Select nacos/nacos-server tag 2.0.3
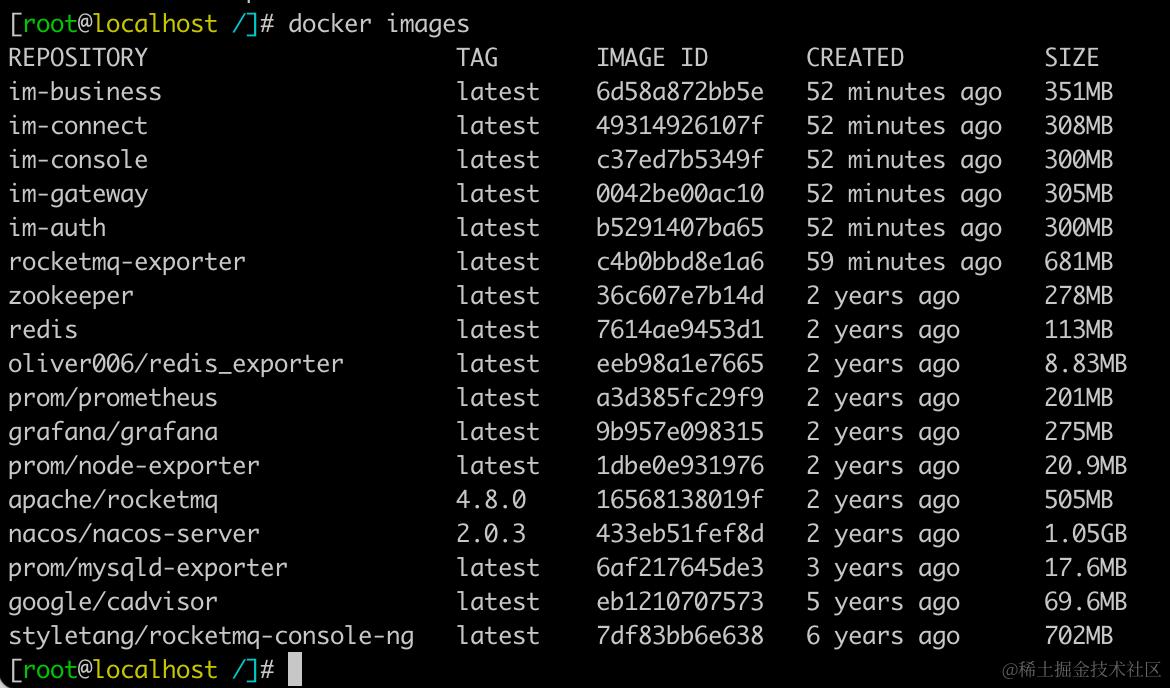 [491, 534]
